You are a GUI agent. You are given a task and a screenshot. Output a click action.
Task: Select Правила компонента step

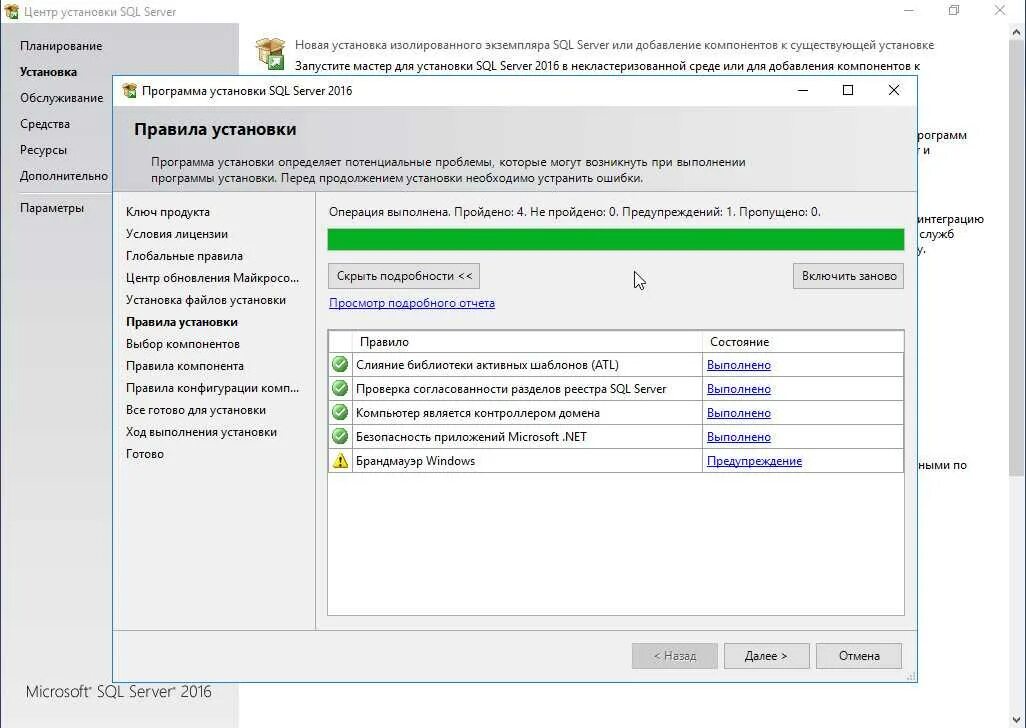point(185,366)
